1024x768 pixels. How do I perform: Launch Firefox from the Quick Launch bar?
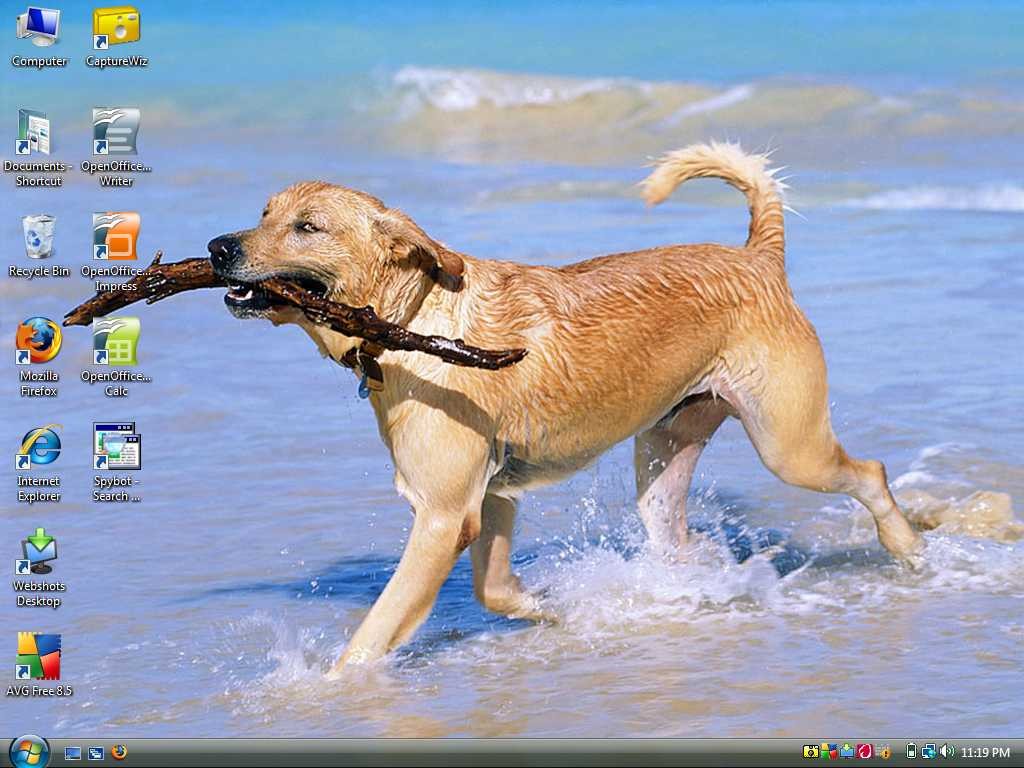point(119,752)
